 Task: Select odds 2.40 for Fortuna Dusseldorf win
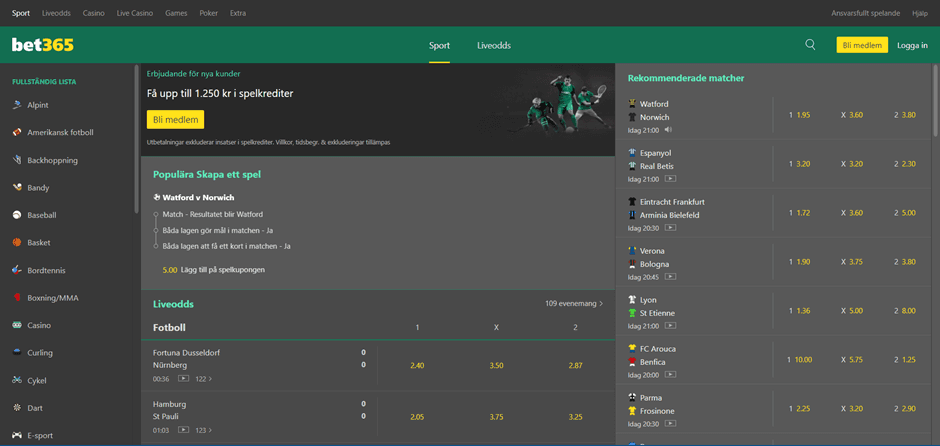pos(417,366)
